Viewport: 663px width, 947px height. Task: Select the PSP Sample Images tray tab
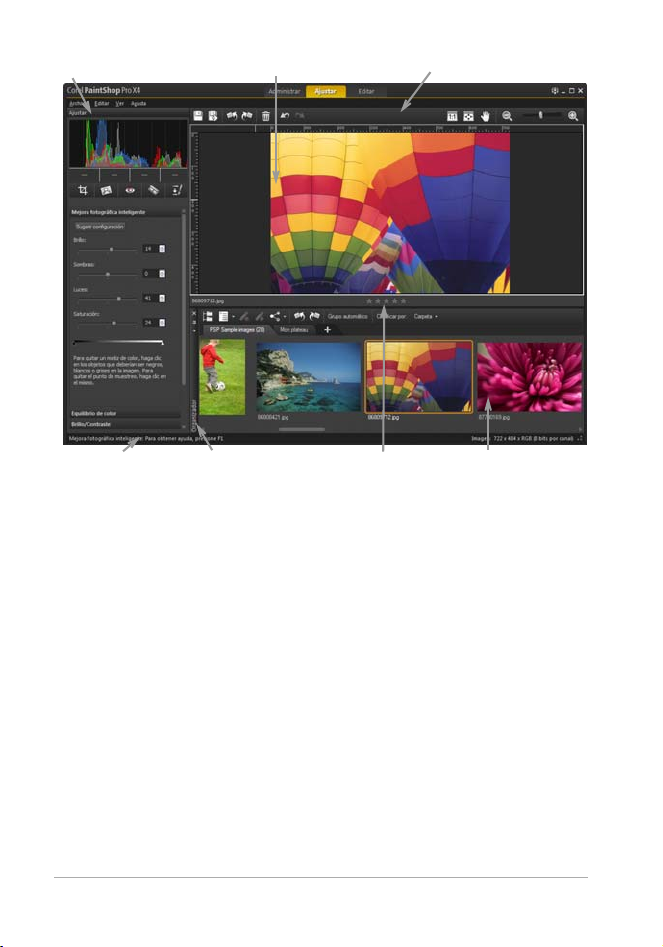[x=236, y=330]
